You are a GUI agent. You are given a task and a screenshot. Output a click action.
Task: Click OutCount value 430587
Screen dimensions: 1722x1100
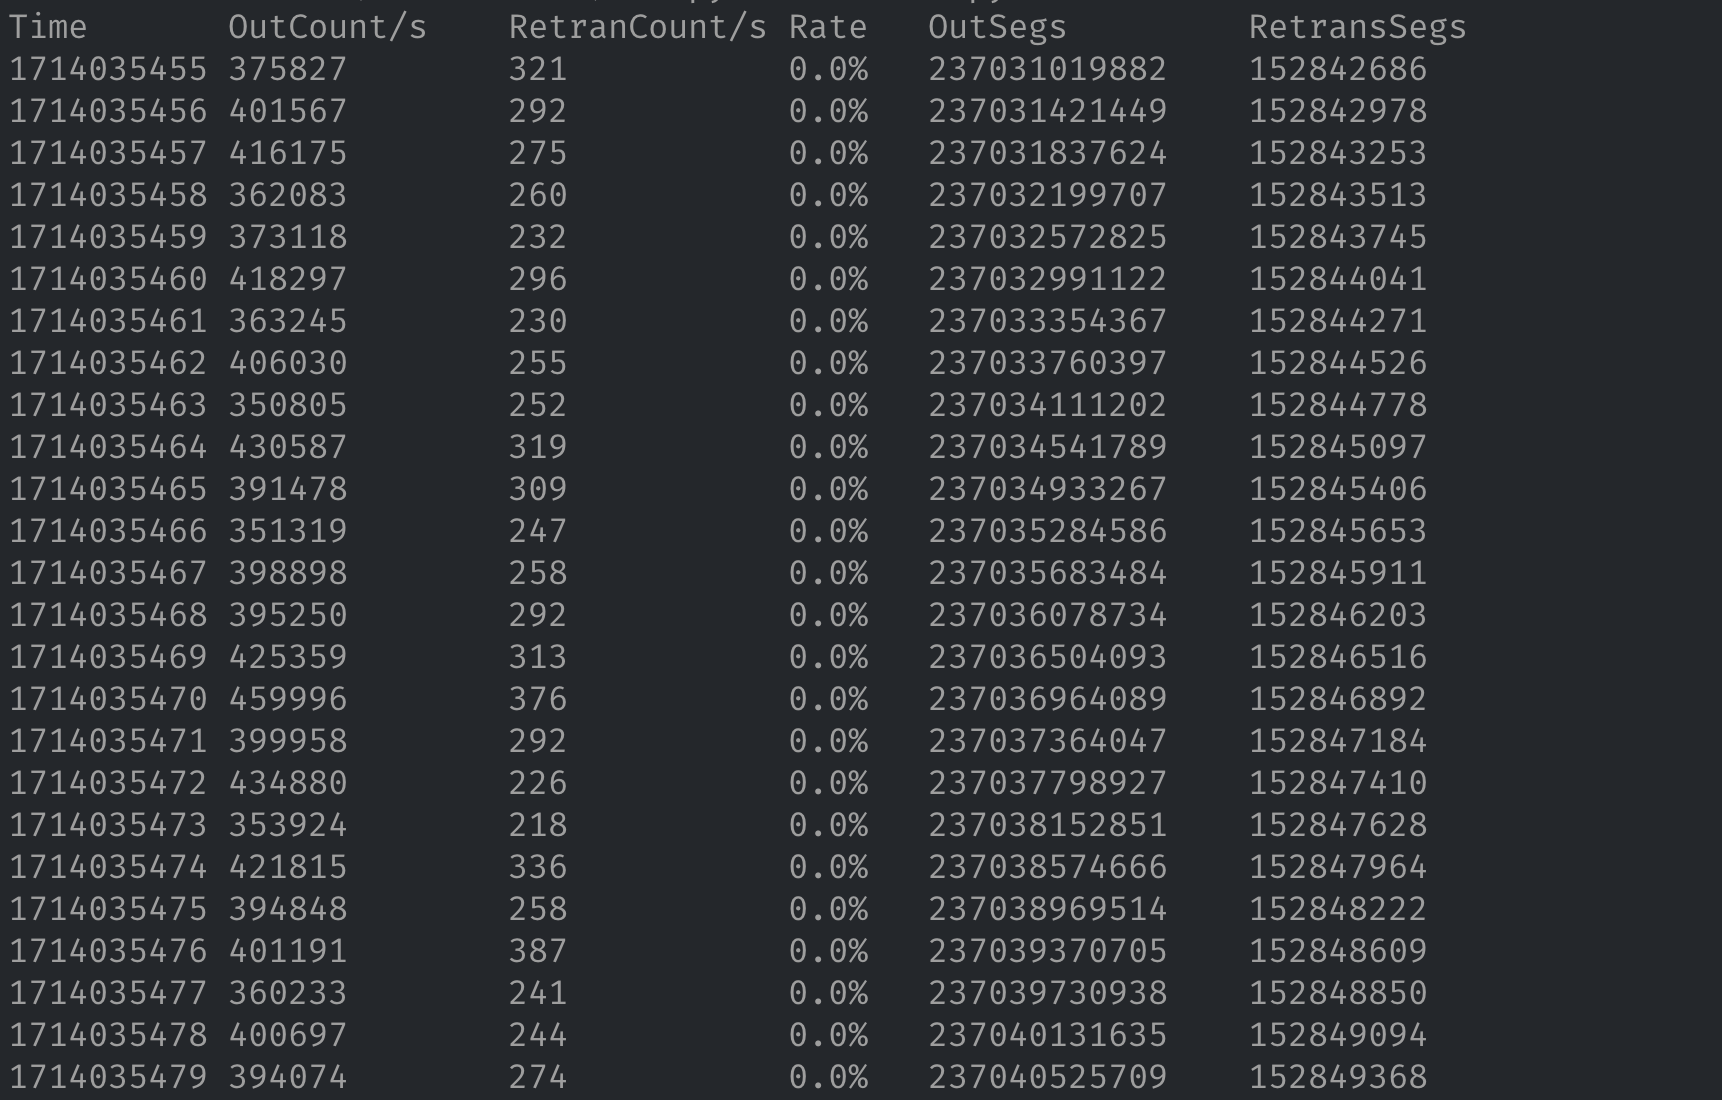point(288,447)
